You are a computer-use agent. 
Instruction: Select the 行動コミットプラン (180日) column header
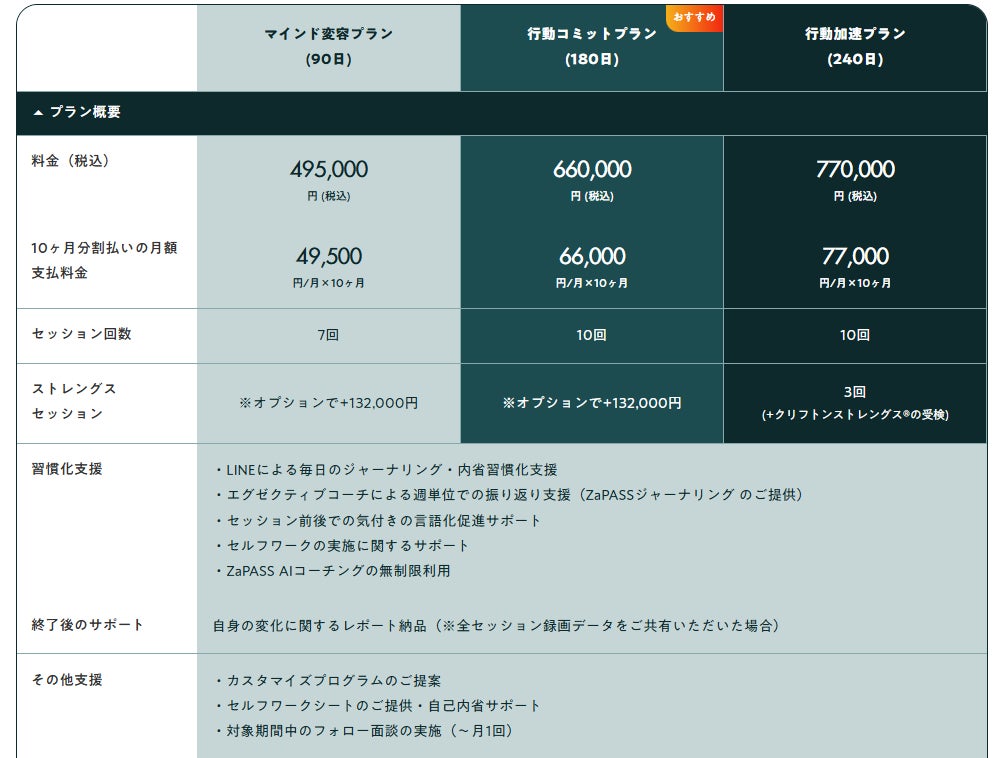(592, 47)
